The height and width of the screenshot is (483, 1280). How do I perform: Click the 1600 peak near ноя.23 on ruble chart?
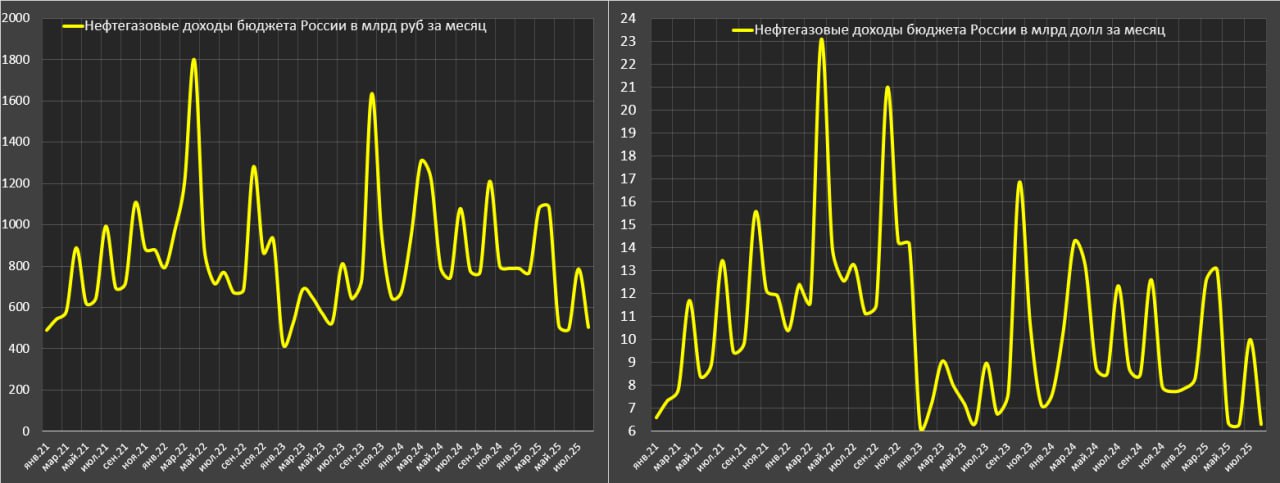pyautogui.click(x=372, y=95)
